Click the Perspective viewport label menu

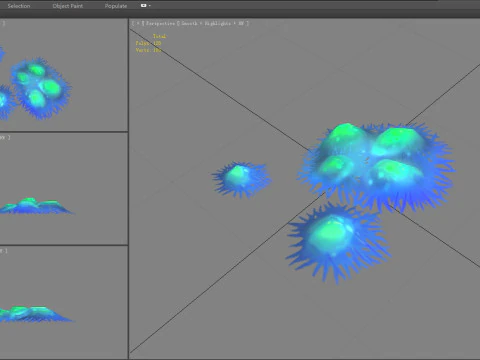click(x=160, y=23)
